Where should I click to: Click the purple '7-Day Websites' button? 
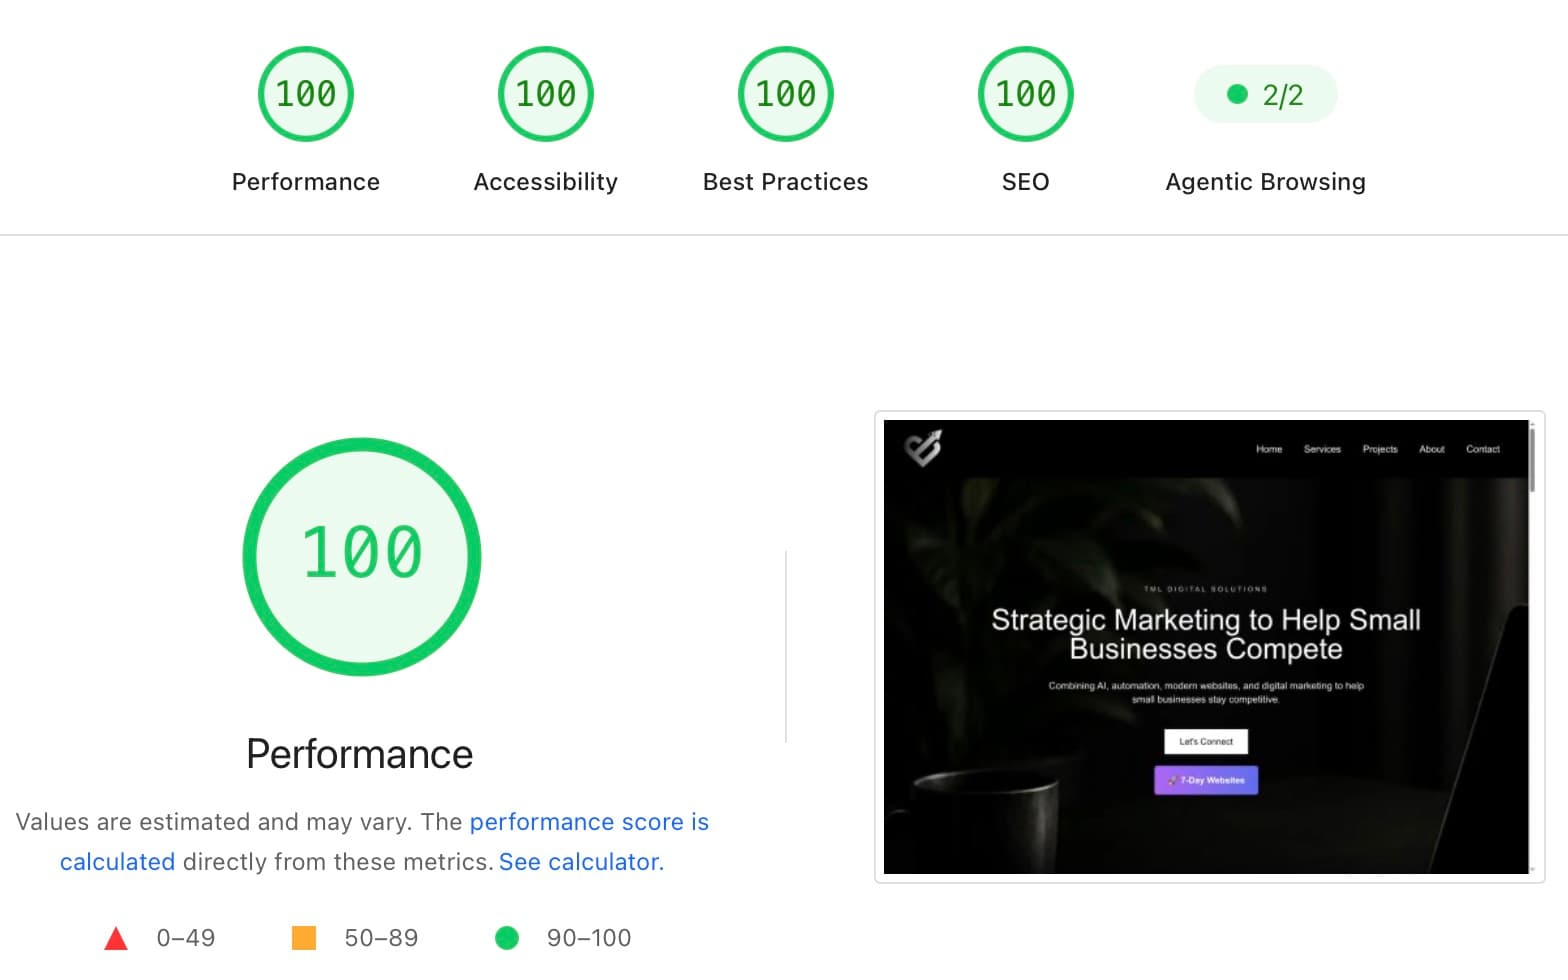(1206, 780)
